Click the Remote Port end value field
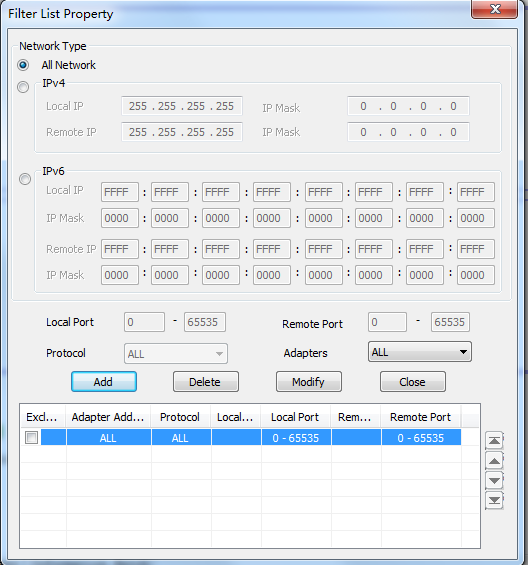528x565 pixels. [x=450, y=322]
